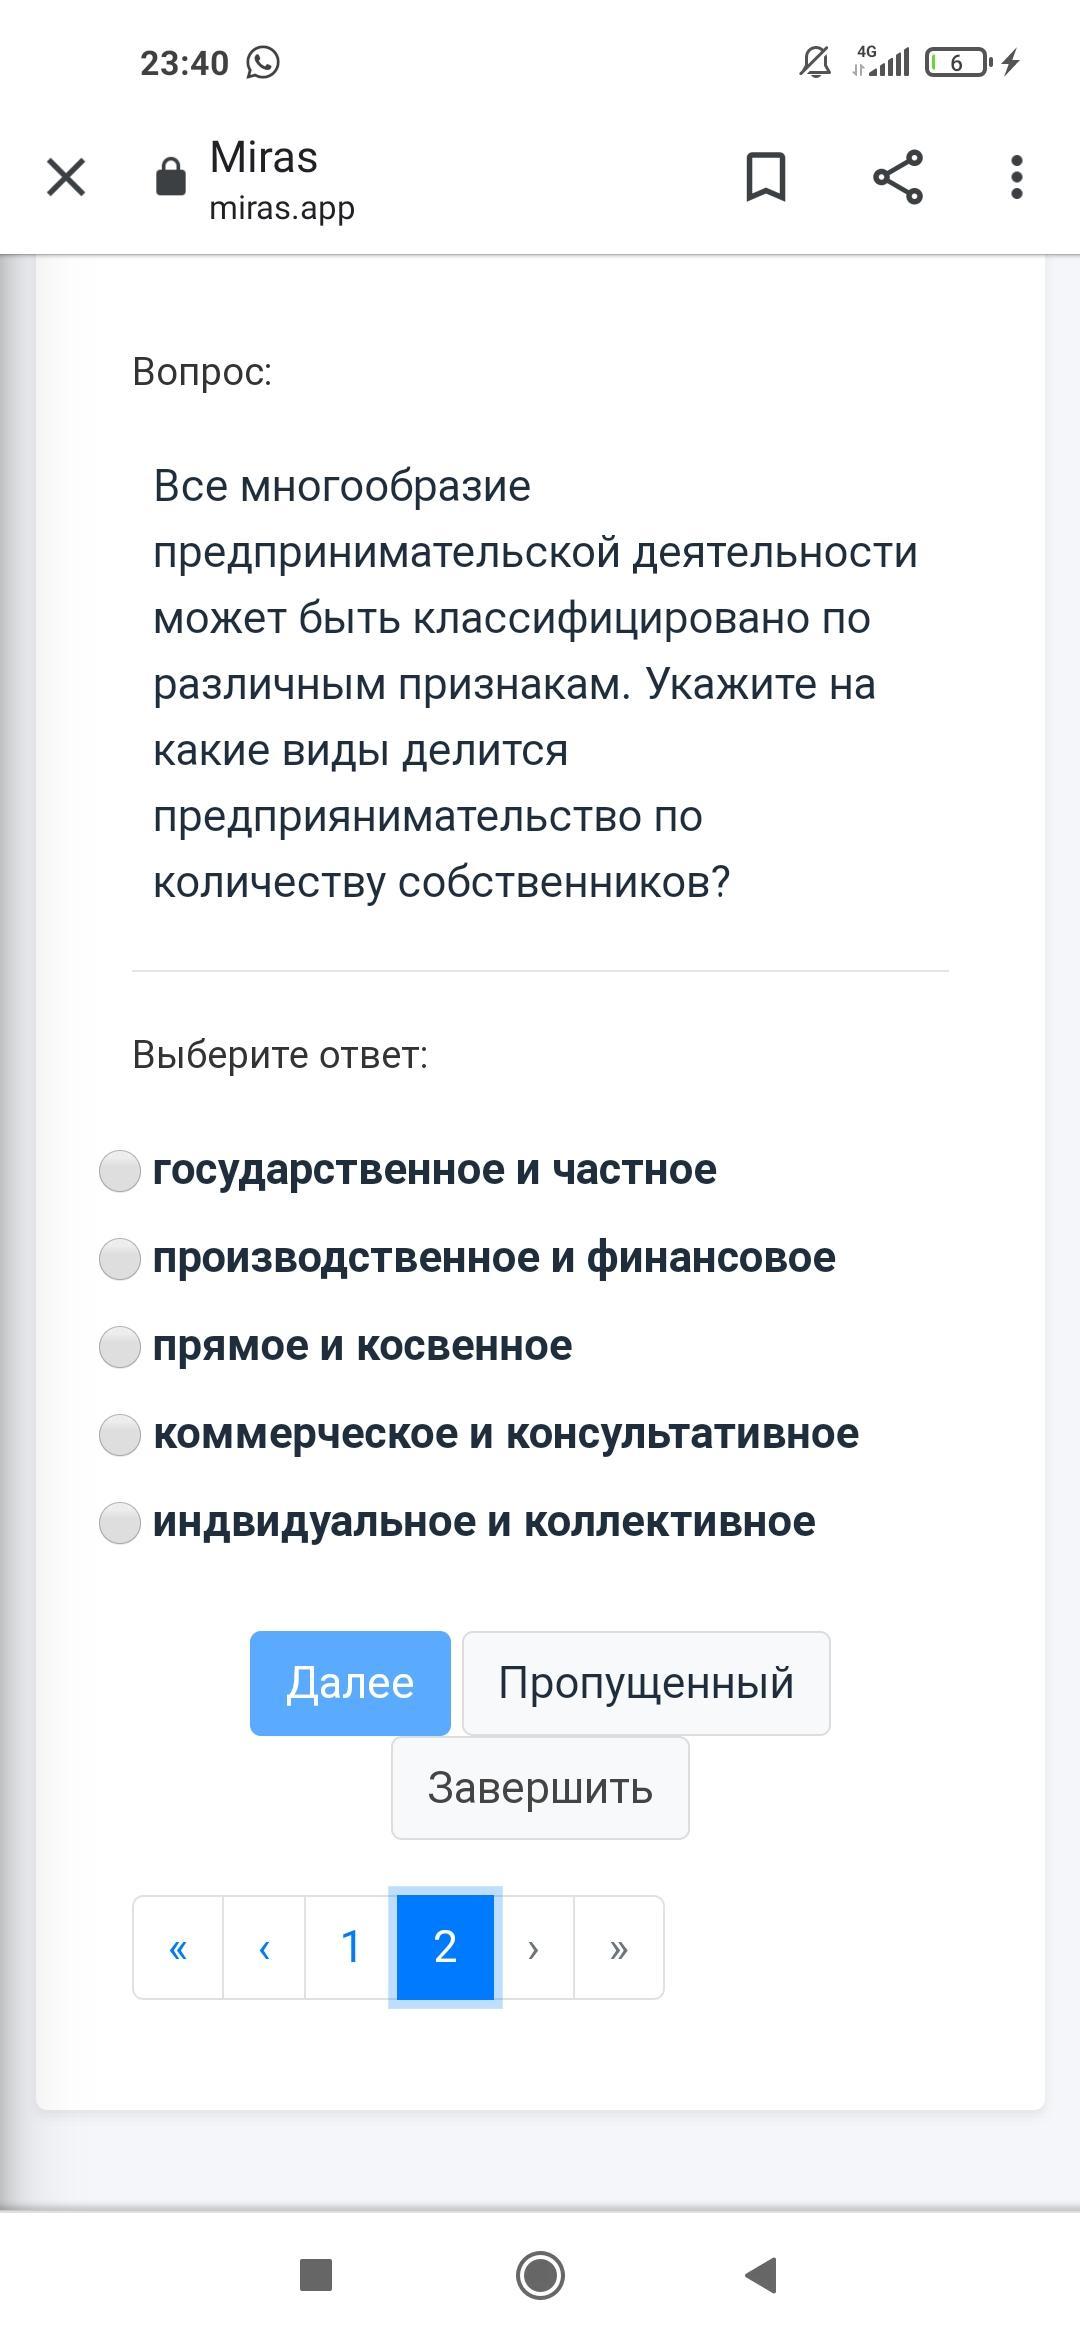Go to question page 1
Image resolution: width=1080 pixels, height=2340 pixels.
[350, 1947]
